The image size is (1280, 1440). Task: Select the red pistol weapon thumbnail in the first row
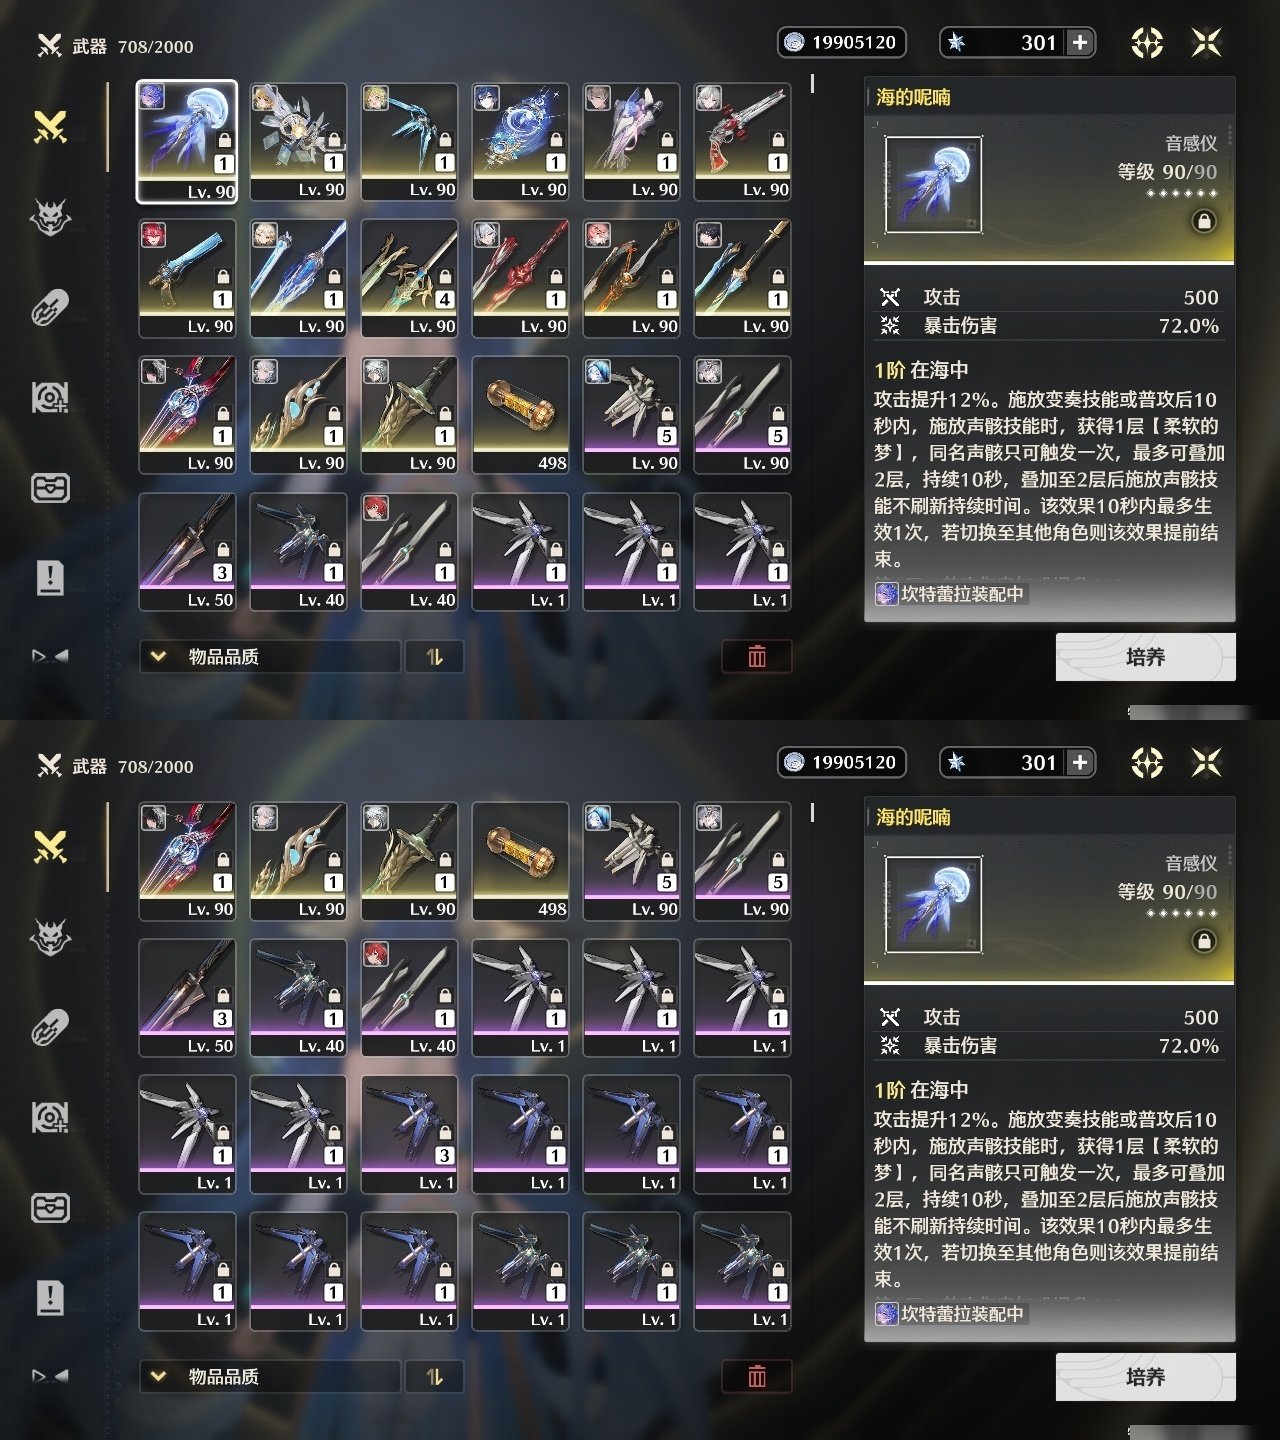tap(742, 141)
